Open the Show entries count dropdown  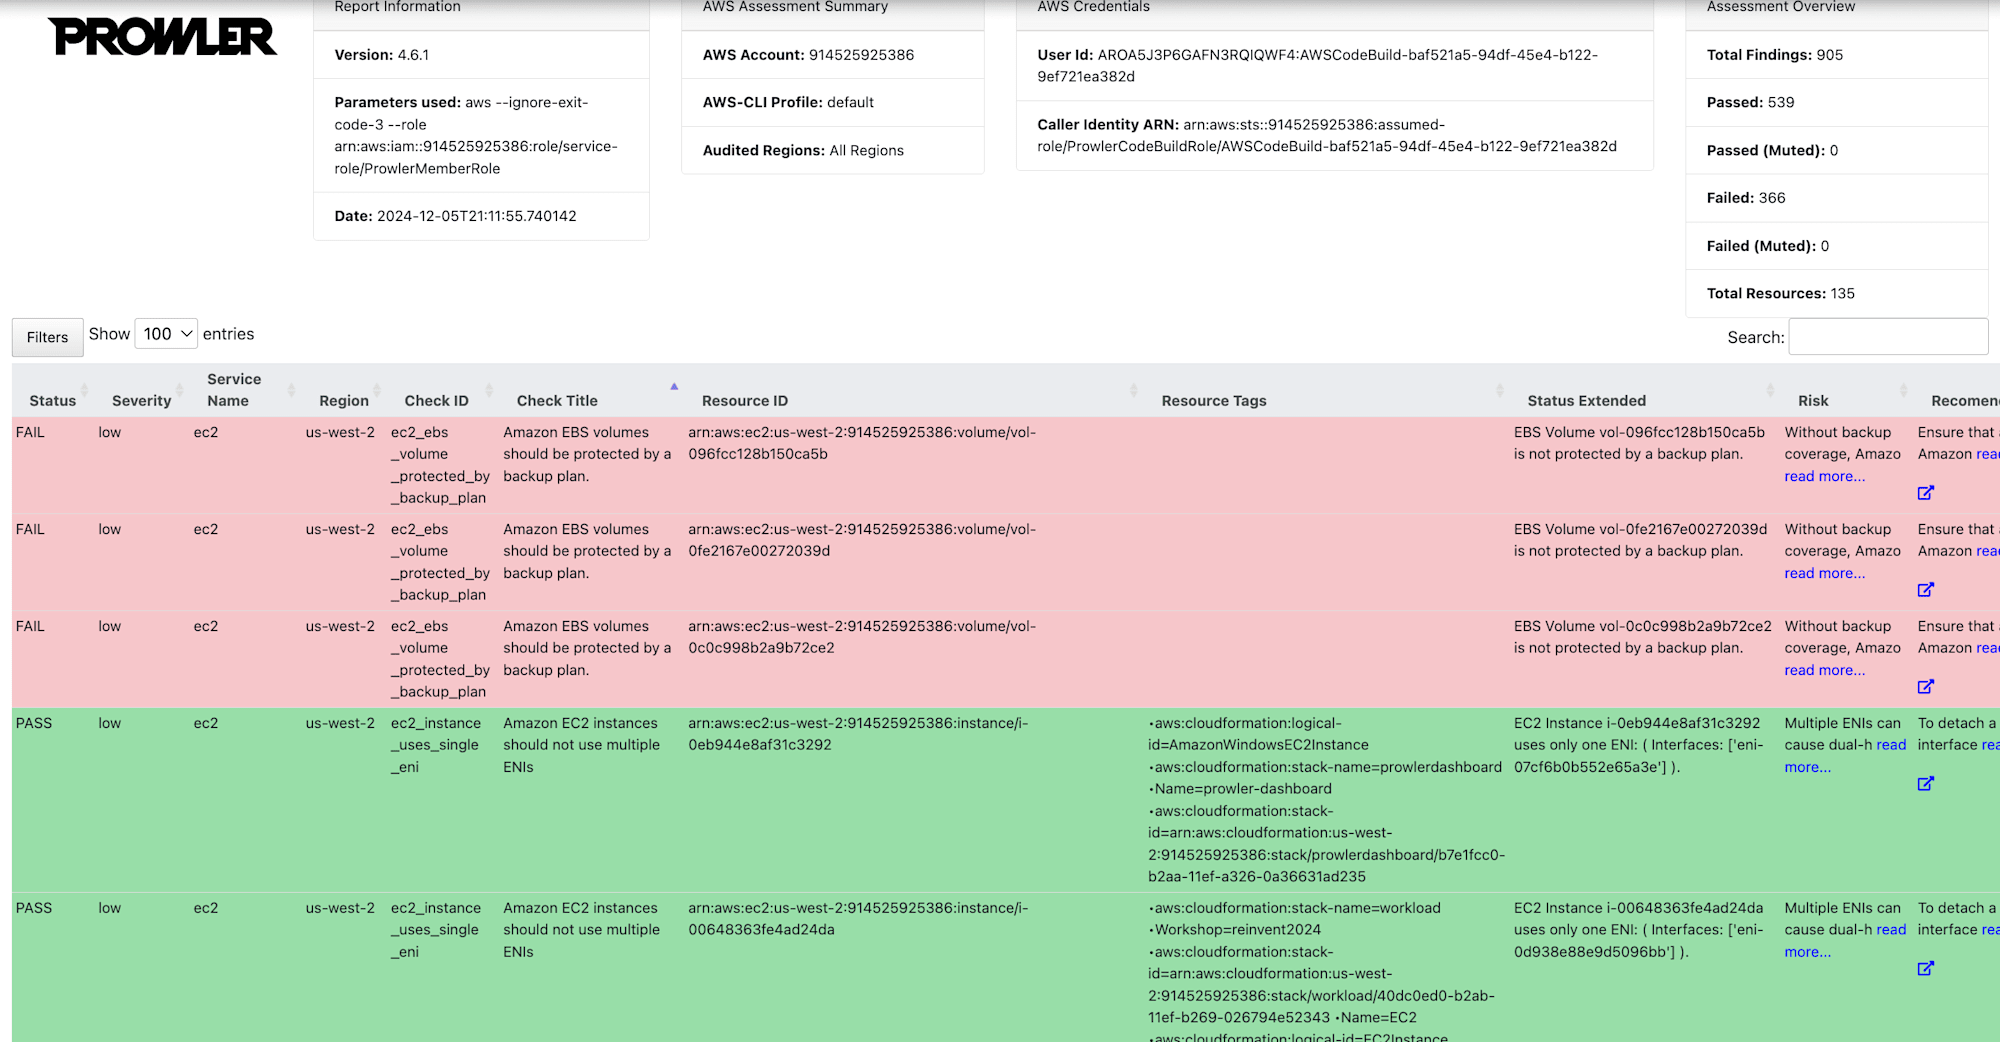[166, 334]
